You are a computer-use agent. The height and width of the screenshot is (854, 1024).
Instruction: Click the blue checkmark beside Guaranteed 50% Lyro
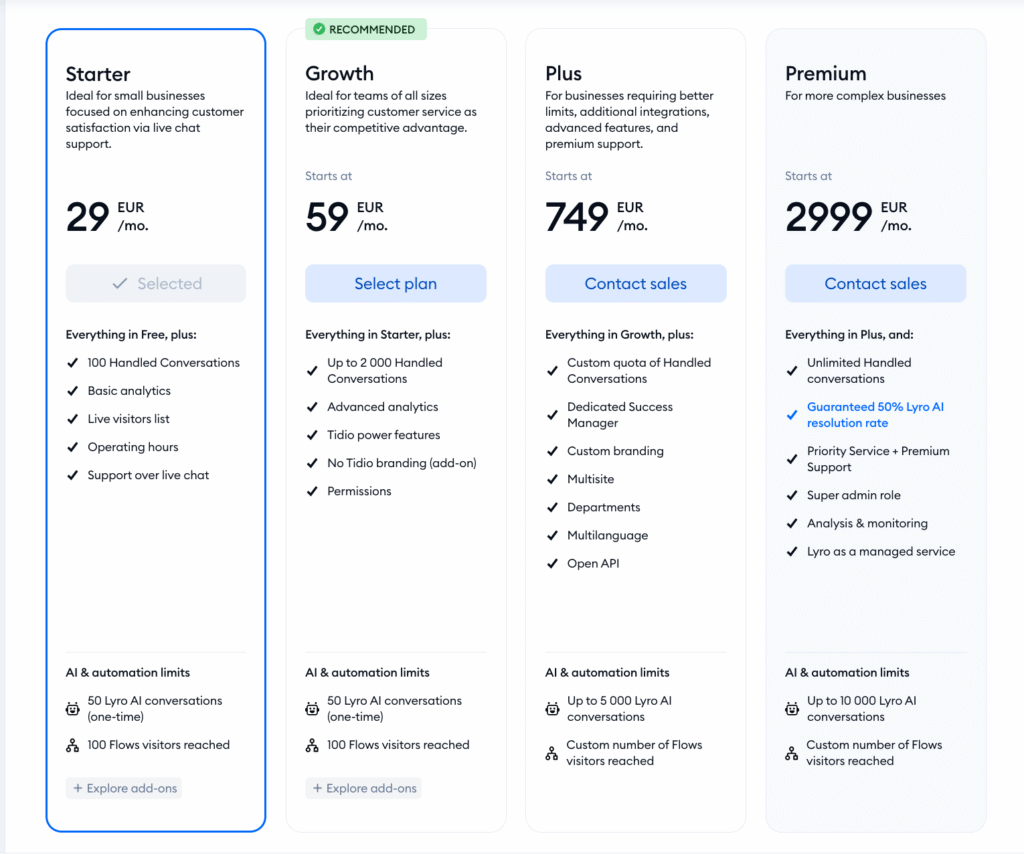click(x=792, y=415)
